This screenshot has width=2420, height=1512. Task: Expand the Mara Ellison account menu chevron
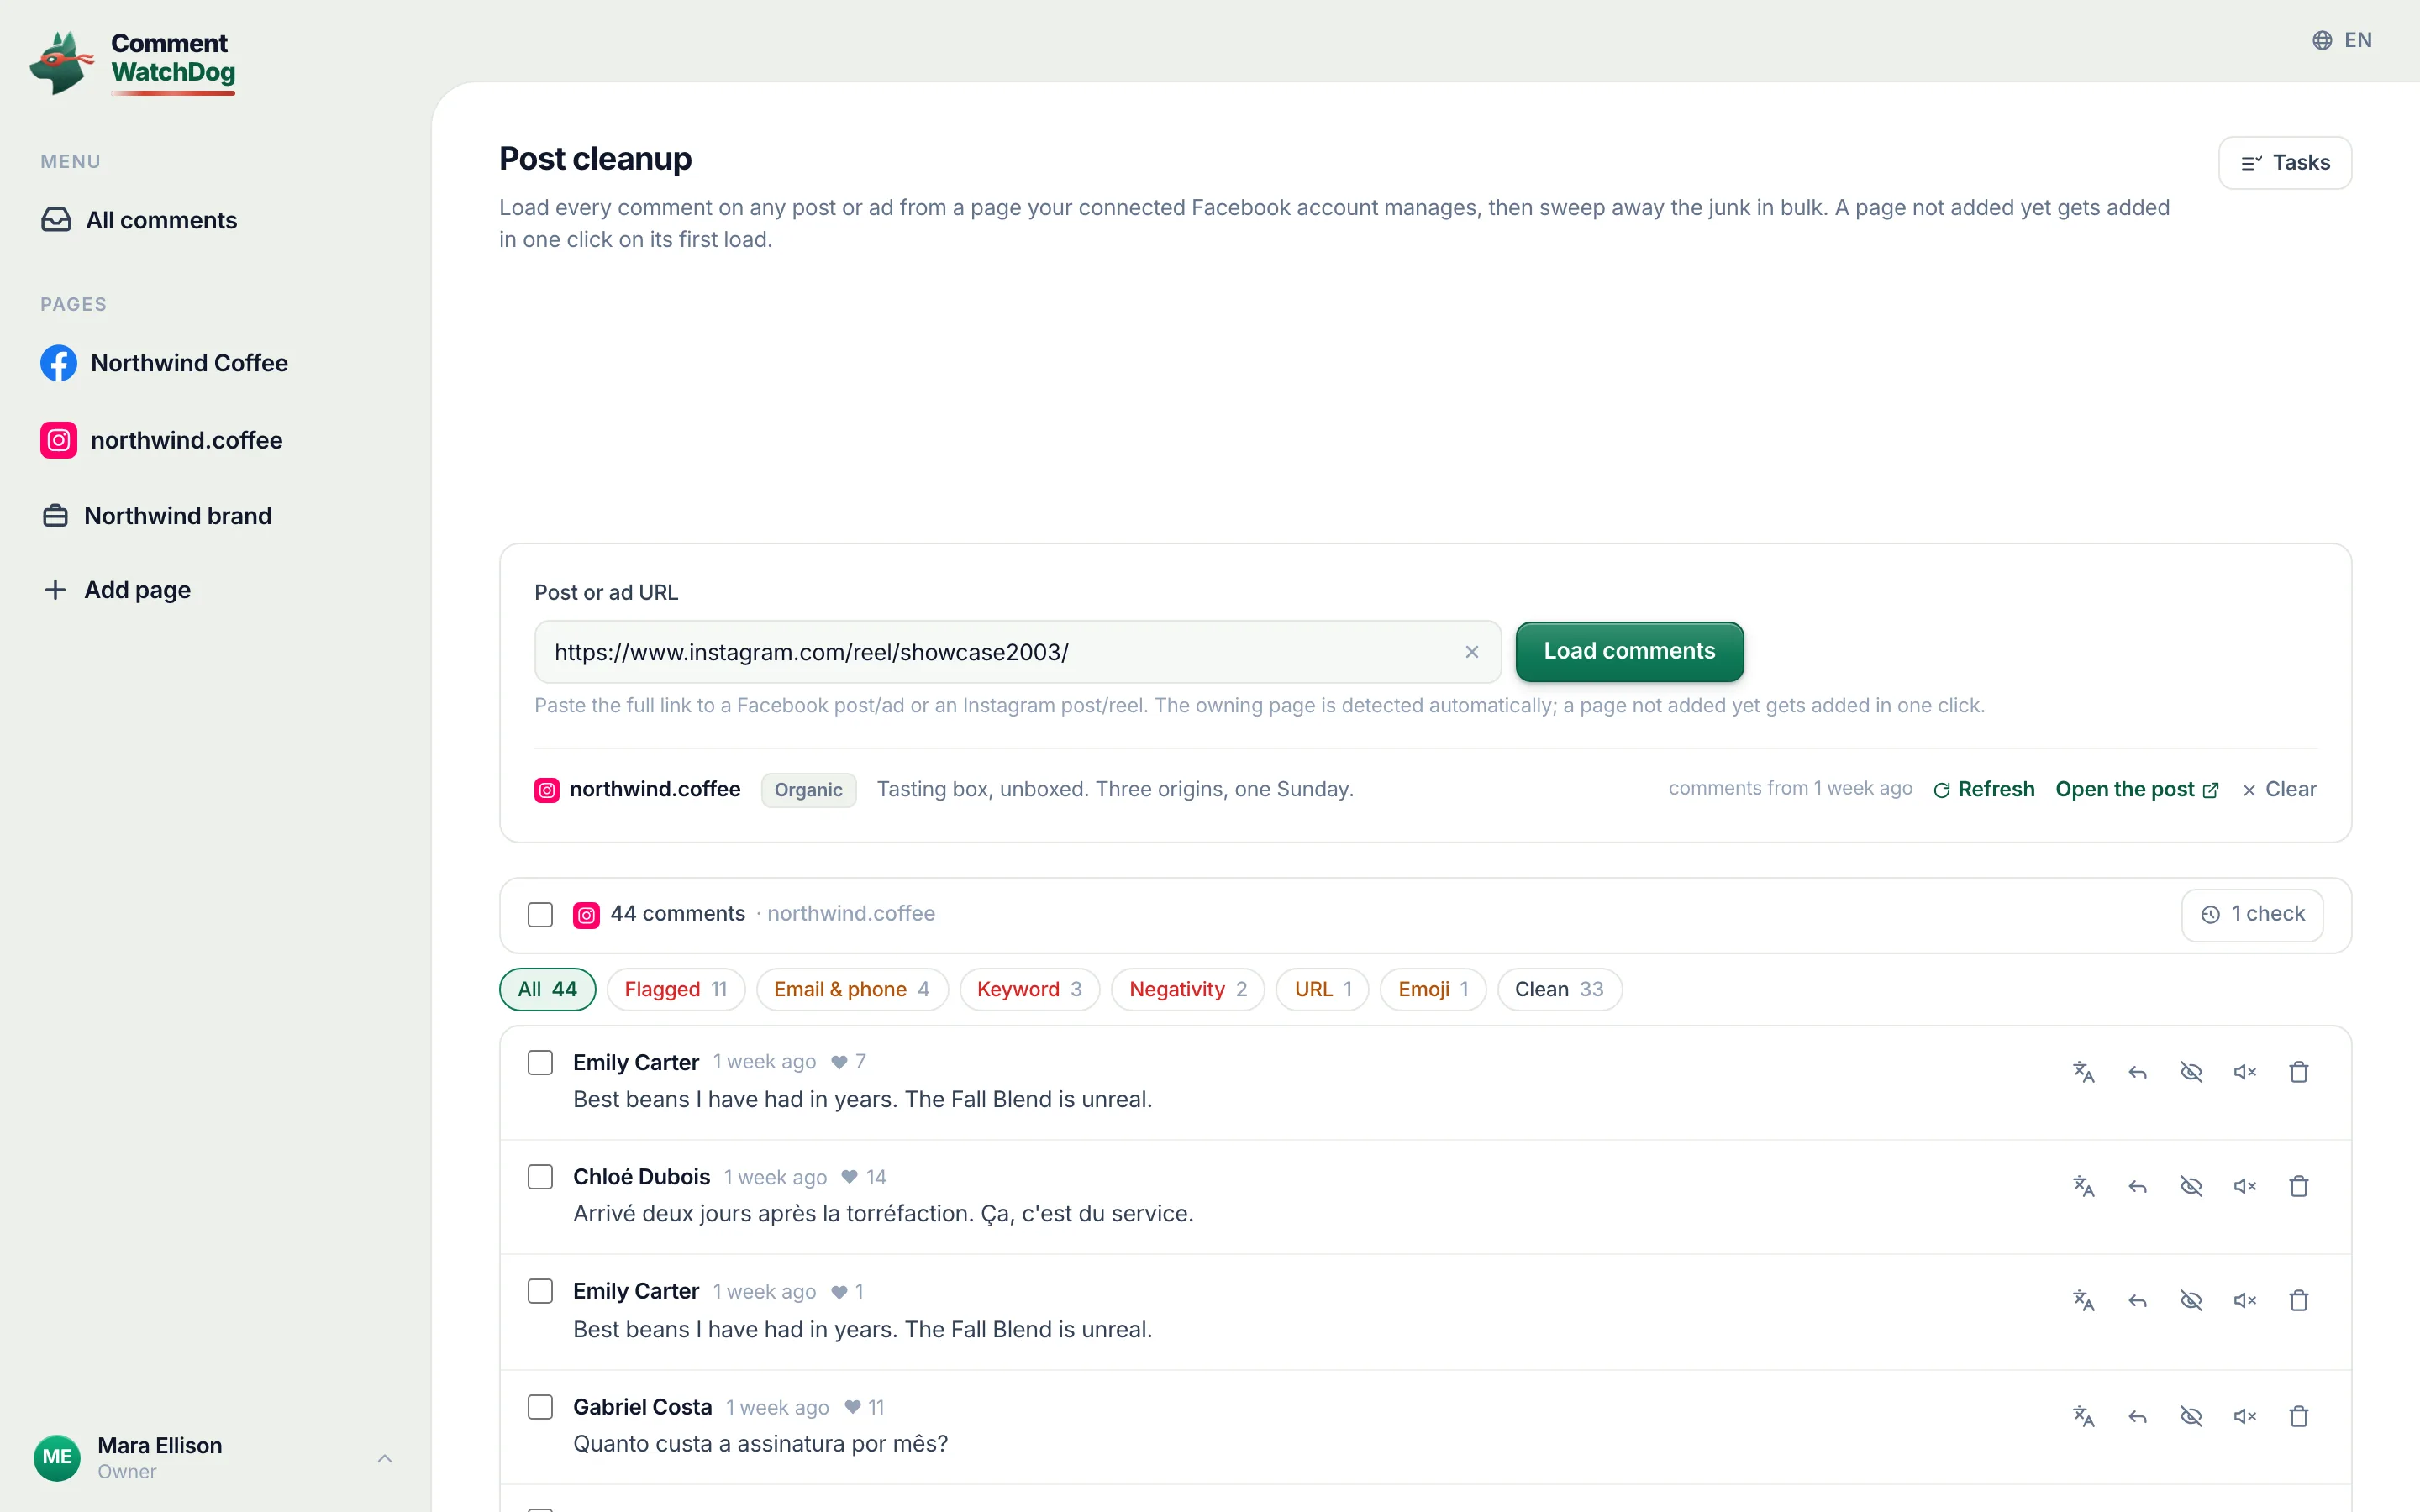pyautogui.click(x=385, y=1458)
